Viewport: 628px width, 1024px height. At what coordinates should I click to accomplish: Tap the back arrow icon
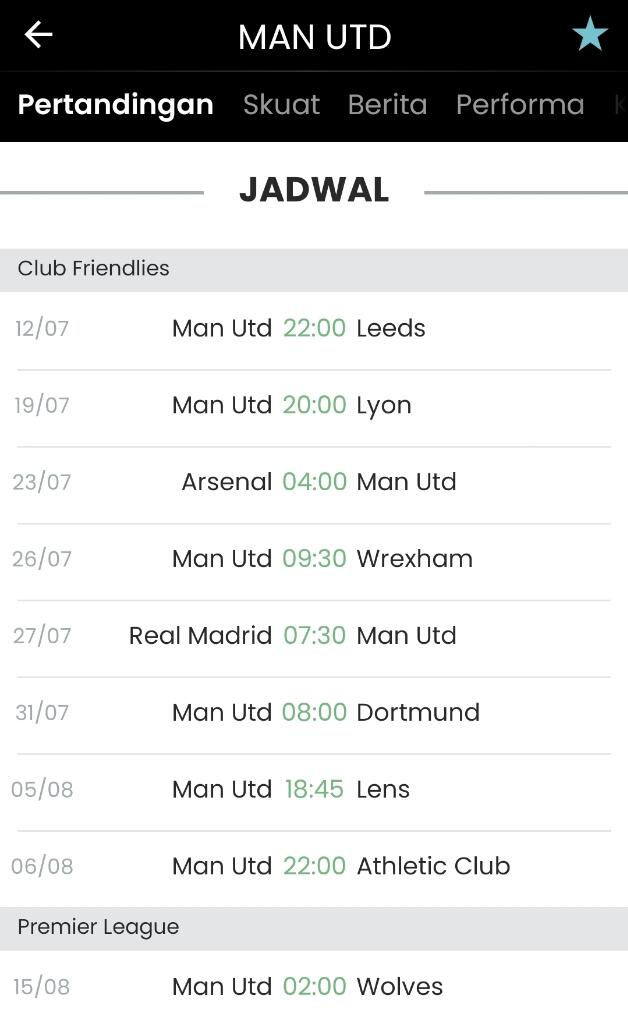(x=38, y=35)
